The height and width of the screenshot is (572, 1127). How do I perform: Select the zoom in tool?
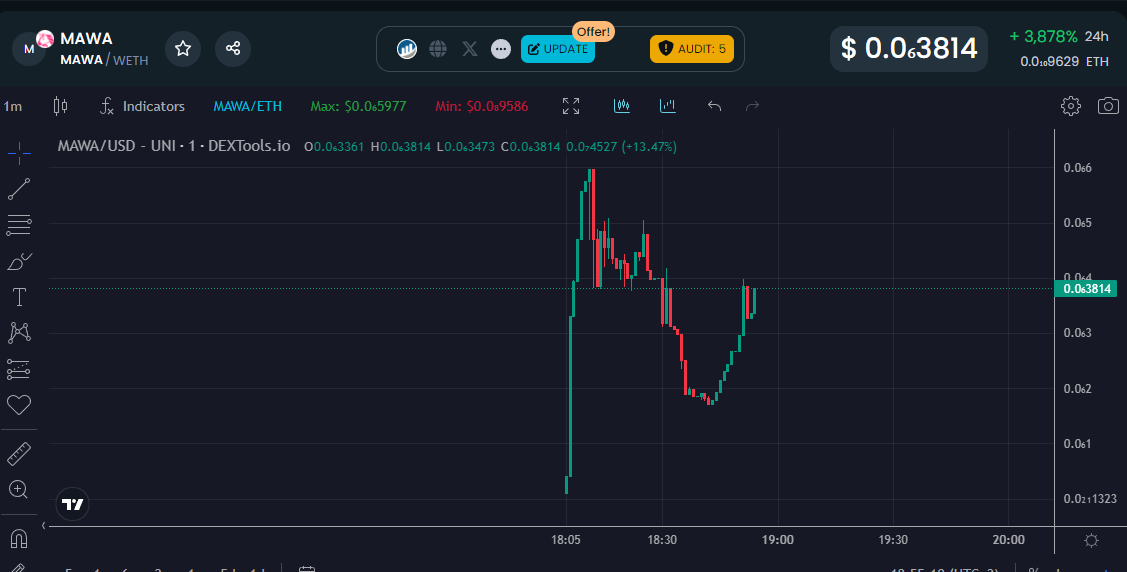click(19, 490)
